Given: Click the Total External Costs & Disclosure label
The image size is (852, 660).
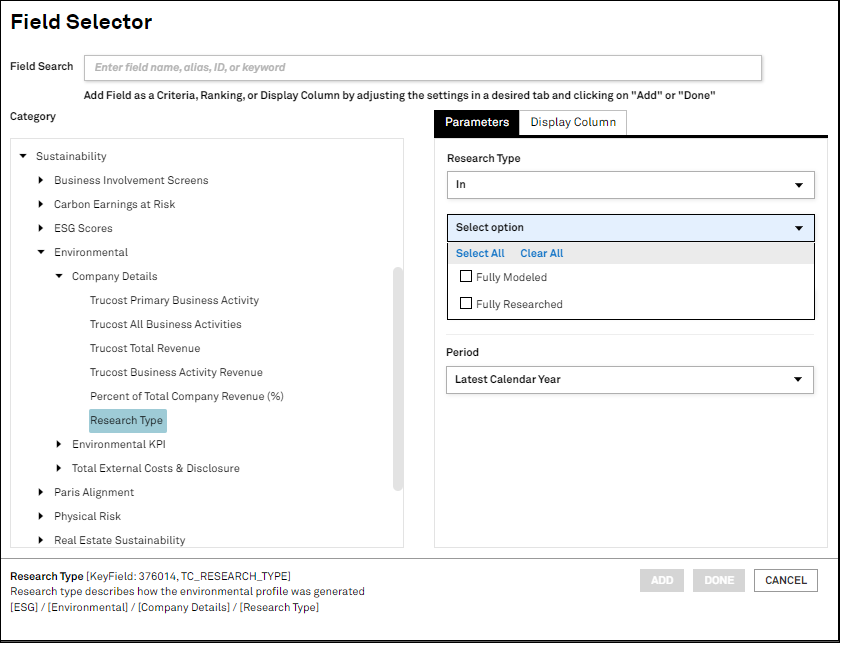Looking at the screenshot, I should coord(155,468).
